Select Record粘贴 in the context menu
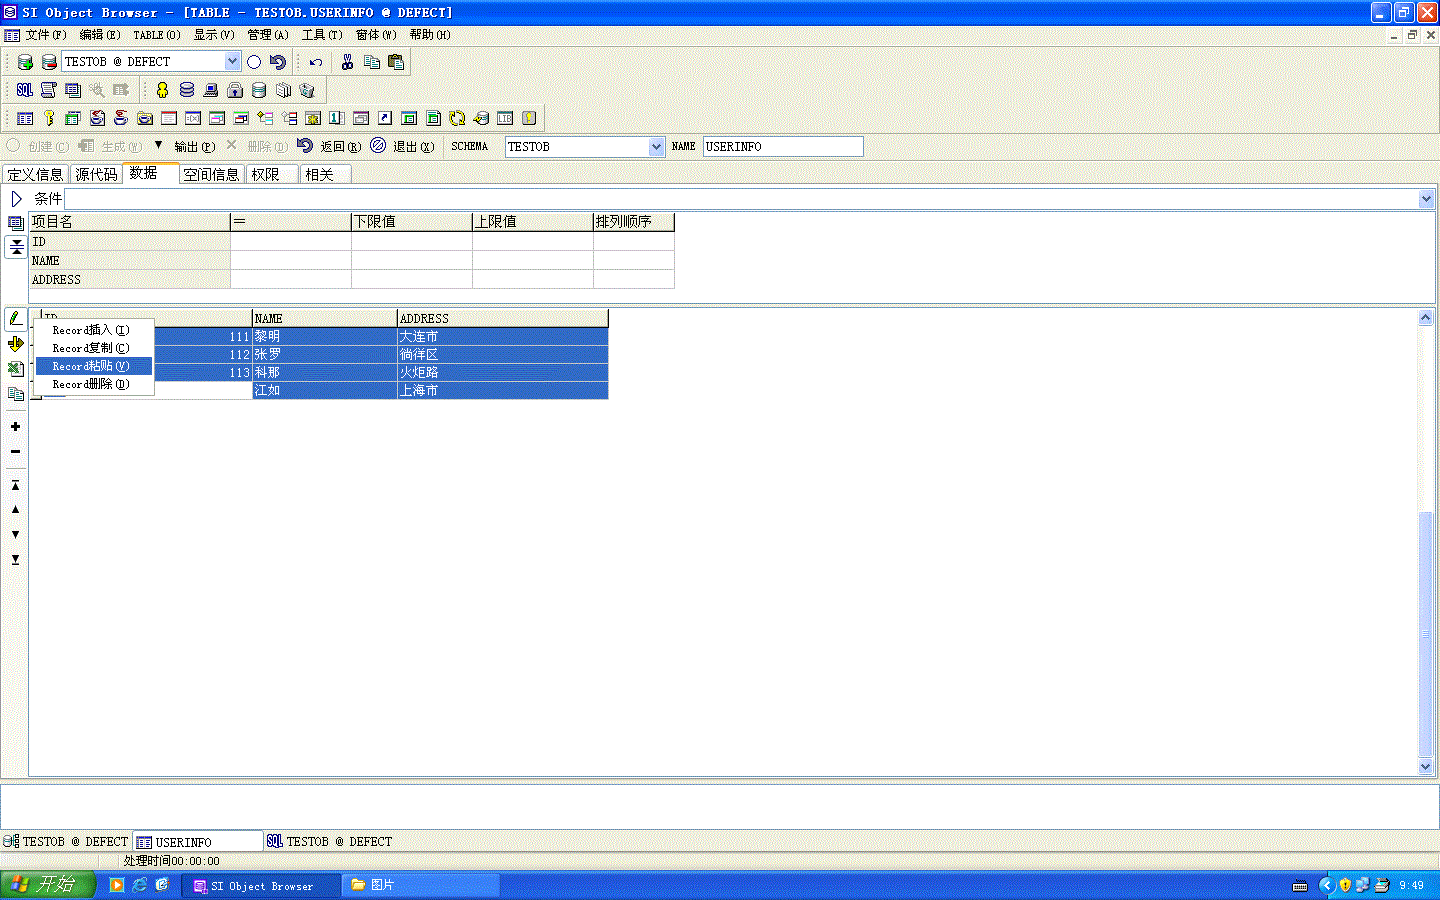Screen dimensions: 1440x900 point(91,366)
